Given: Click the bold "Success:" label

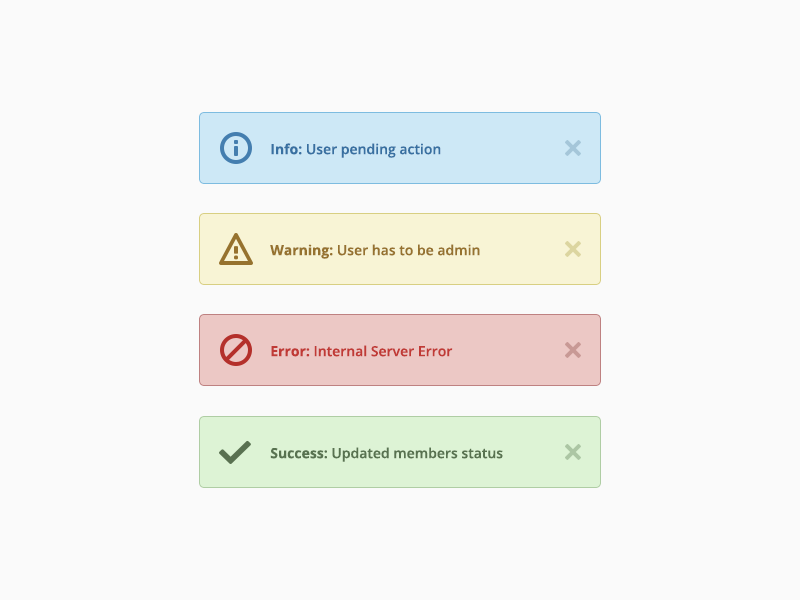Looking at the screenshot, I should click(x=298, y=453).
